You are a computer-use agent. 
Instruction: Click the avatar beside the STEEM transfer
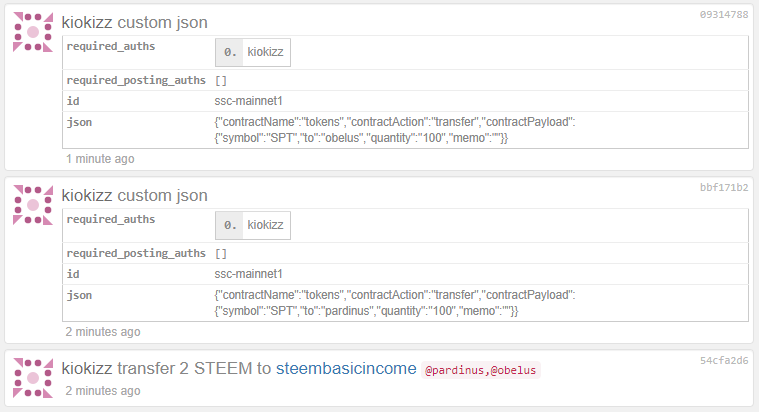coord(33,376)
